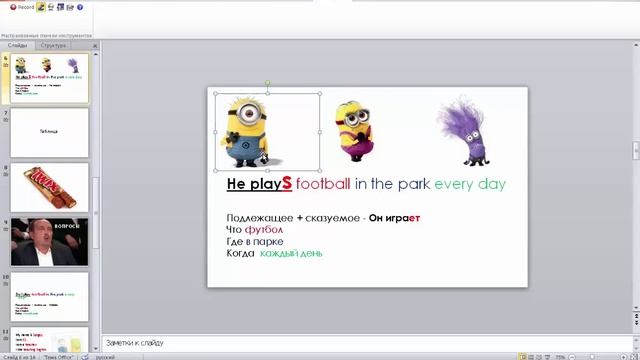Screen dimensions: 640x360
Task: Click the webcam-like icon in add-in toolbar
Action: point(51,7)
